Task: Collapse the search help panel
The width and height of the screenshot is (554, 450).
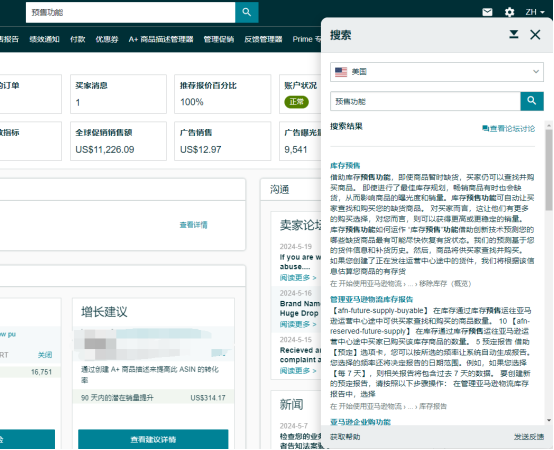Action: 514,34
